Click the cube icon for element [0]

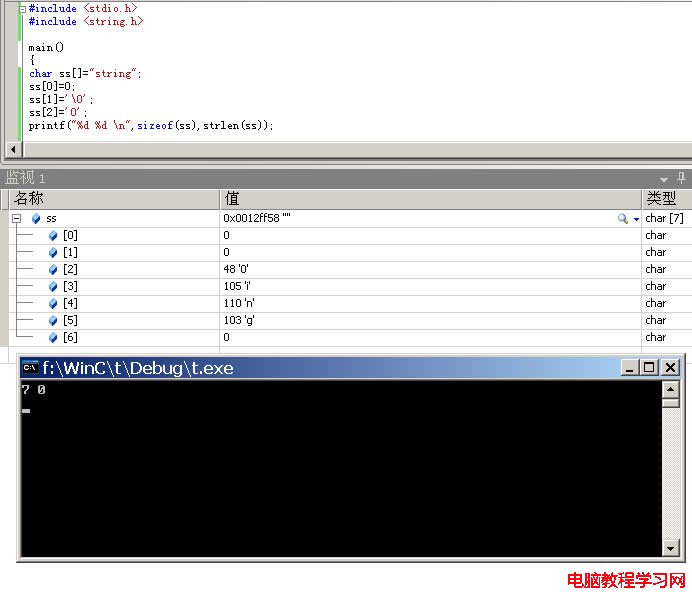(x=53, y=236)
